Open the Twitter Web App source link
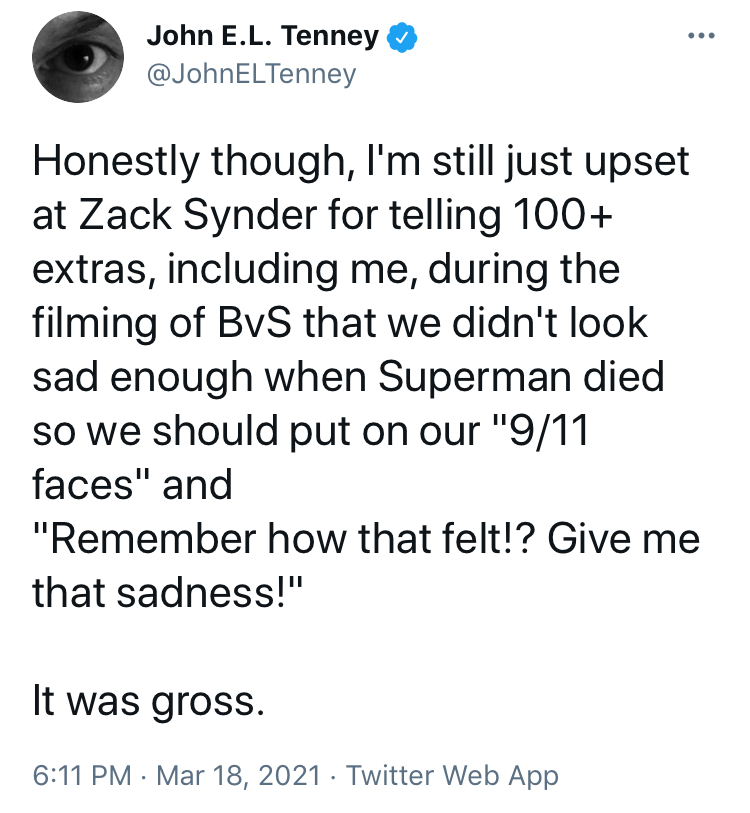This screenshot has height=813, width=750. [452, 776]
